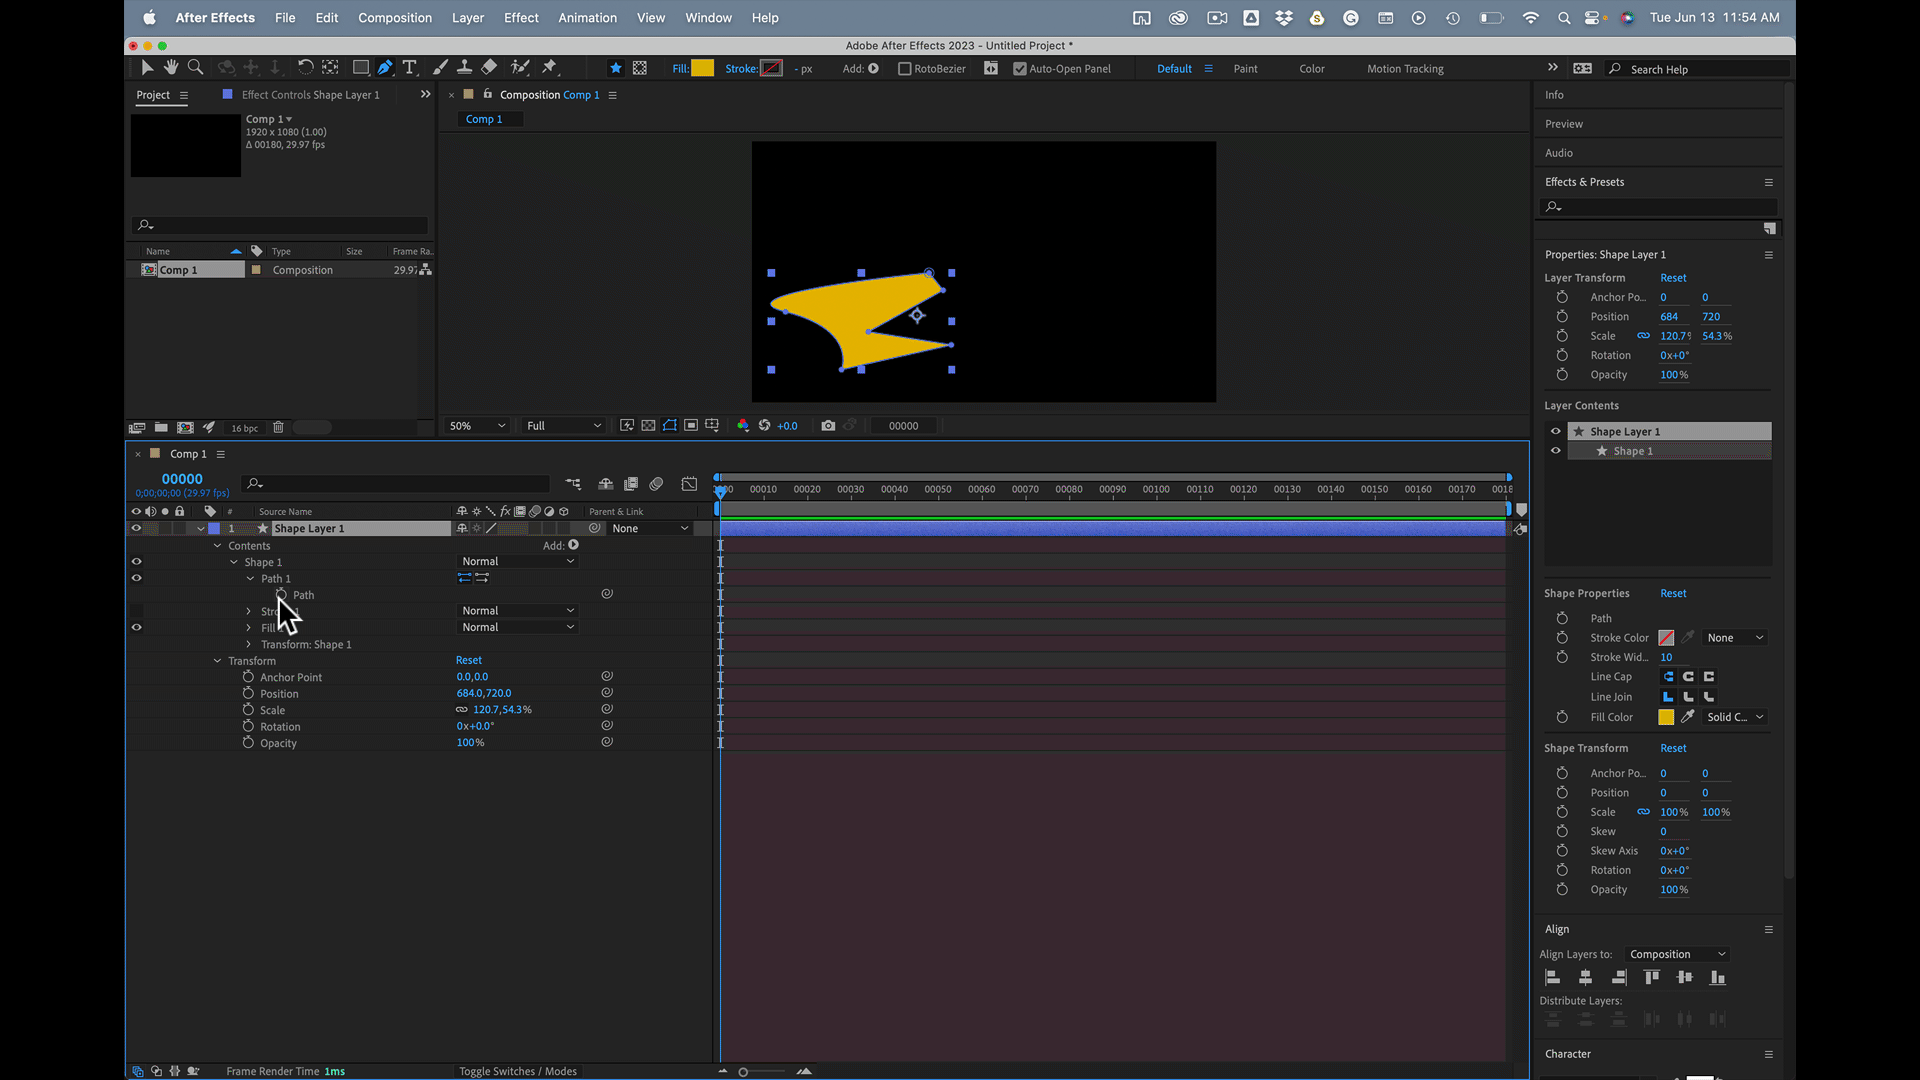The image size is (1920, 1080).
Task: Switch to Motion Tracking workspace
Action: (x=1405, y=69)
